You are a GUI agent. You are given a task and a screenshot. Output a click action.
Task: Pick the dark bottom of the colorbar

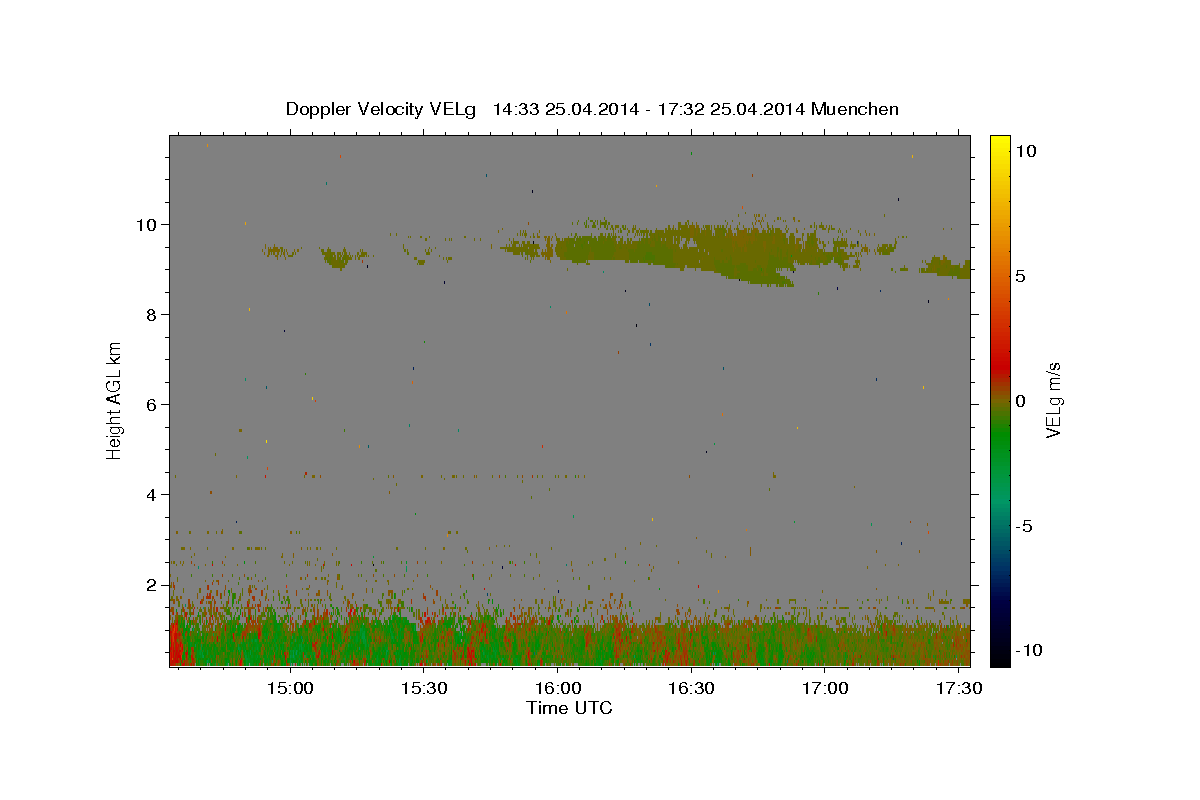[x=1000, y=650]
